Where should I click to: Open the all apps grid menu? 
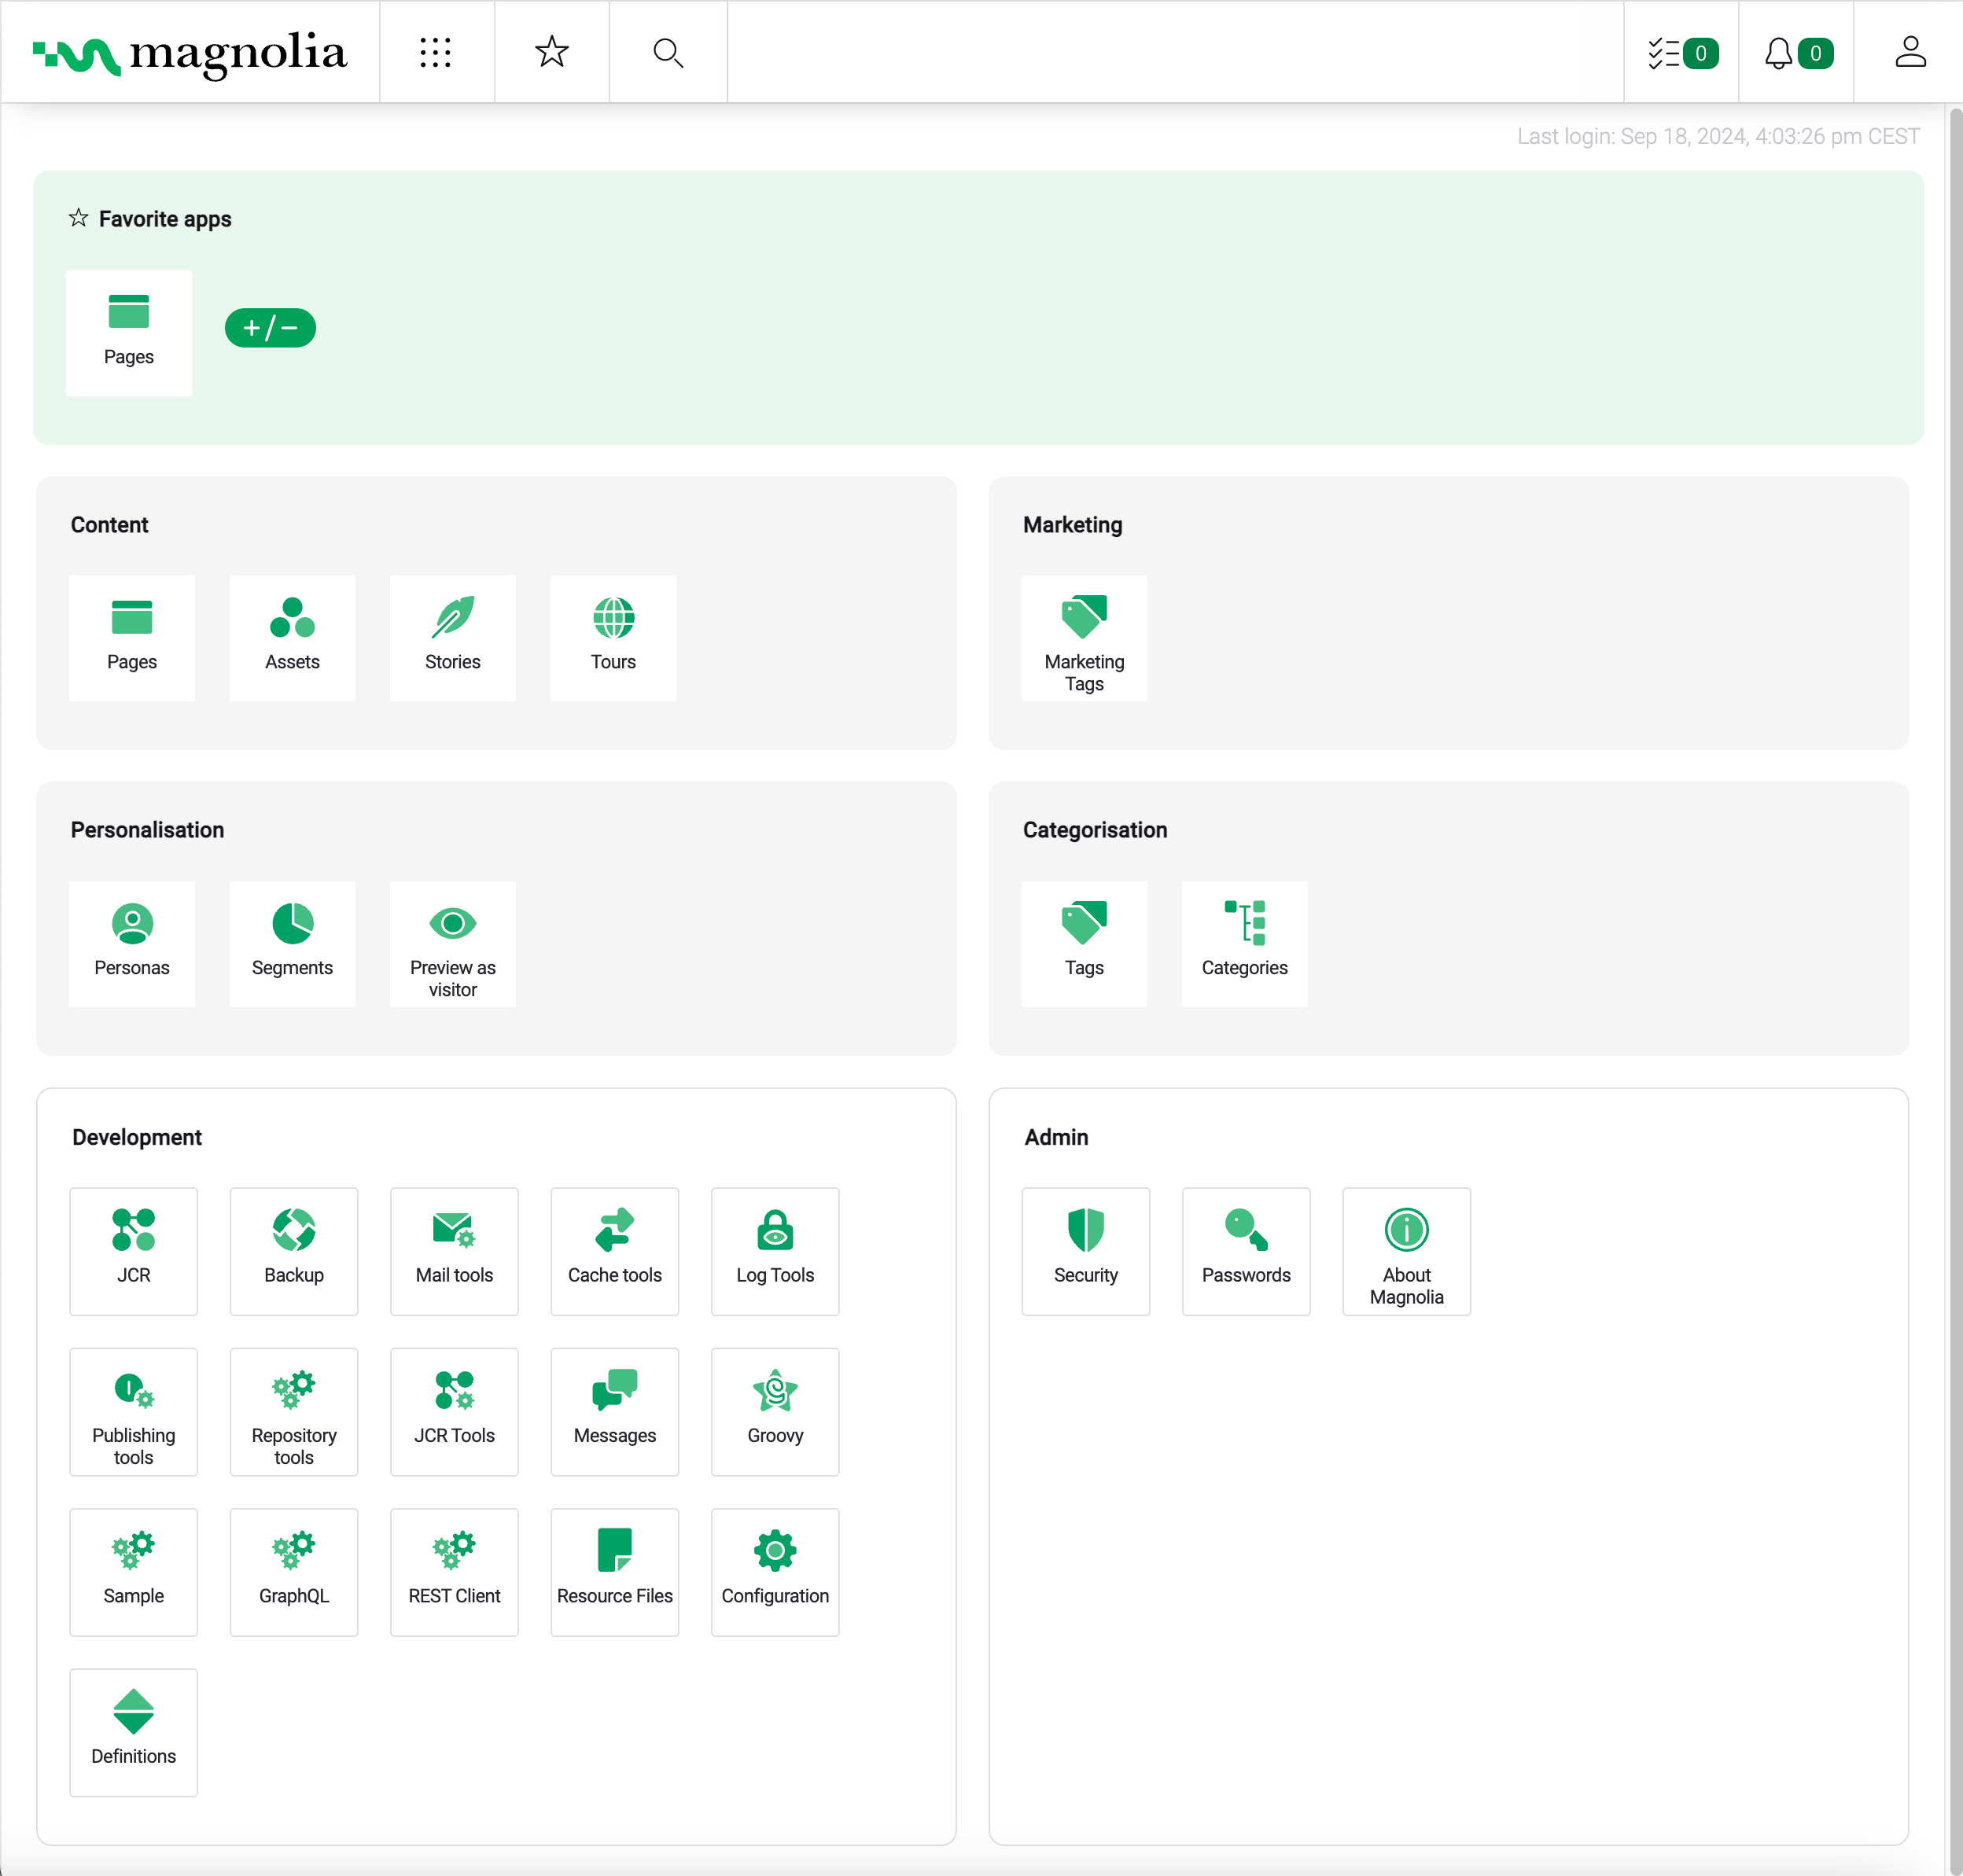pyautogui.click(x=436, y=51)
